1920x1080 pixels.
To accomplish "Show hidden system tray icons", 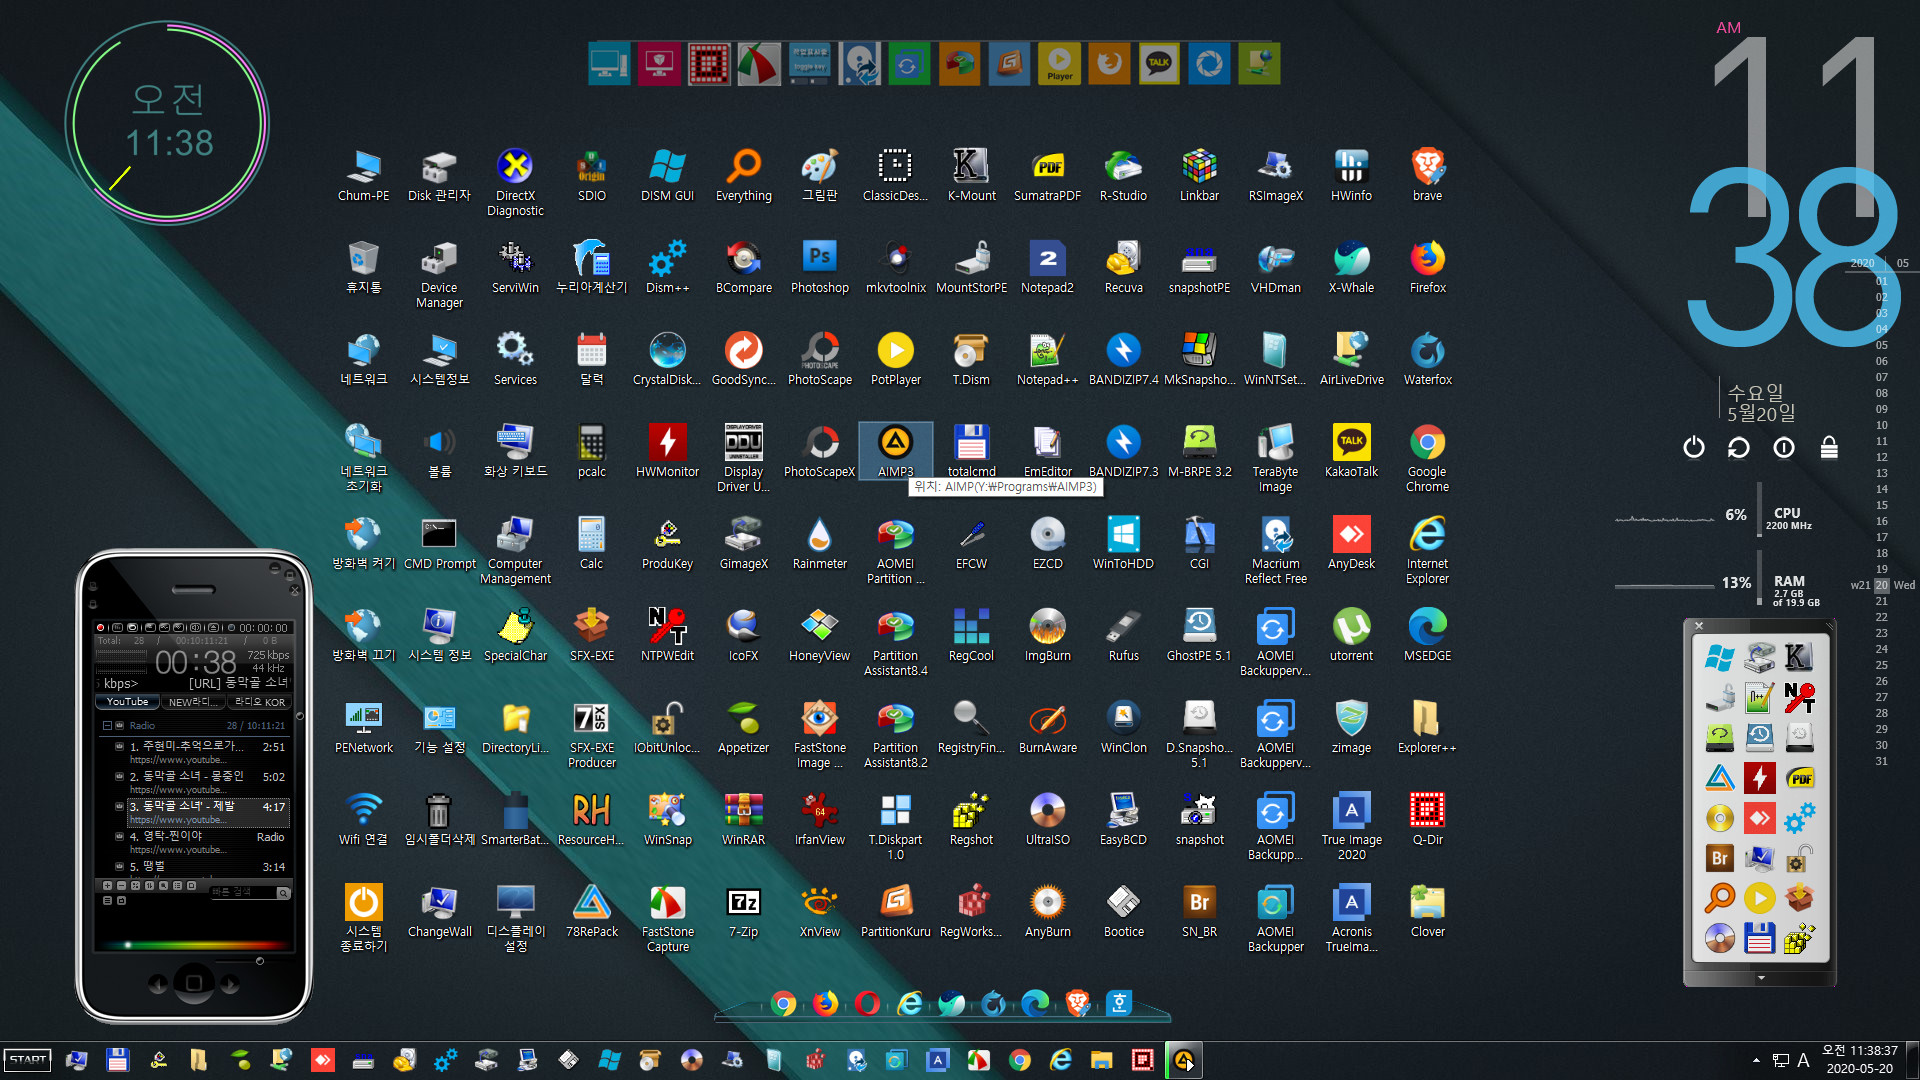I will pos(1756,1060).
